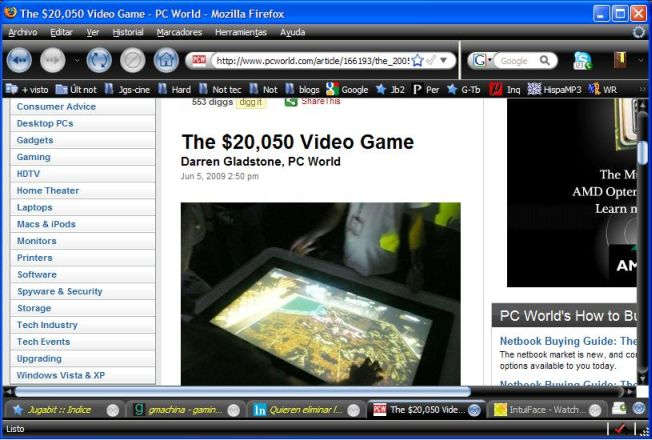Click the Skype toolbar icon
The image size is (652, 440).
(582, 61)
